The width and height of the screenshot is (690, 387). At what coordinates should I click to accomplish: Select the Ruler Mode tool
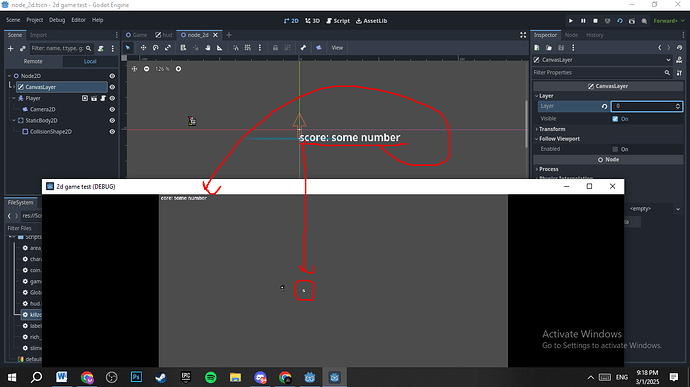pos(220,48)
